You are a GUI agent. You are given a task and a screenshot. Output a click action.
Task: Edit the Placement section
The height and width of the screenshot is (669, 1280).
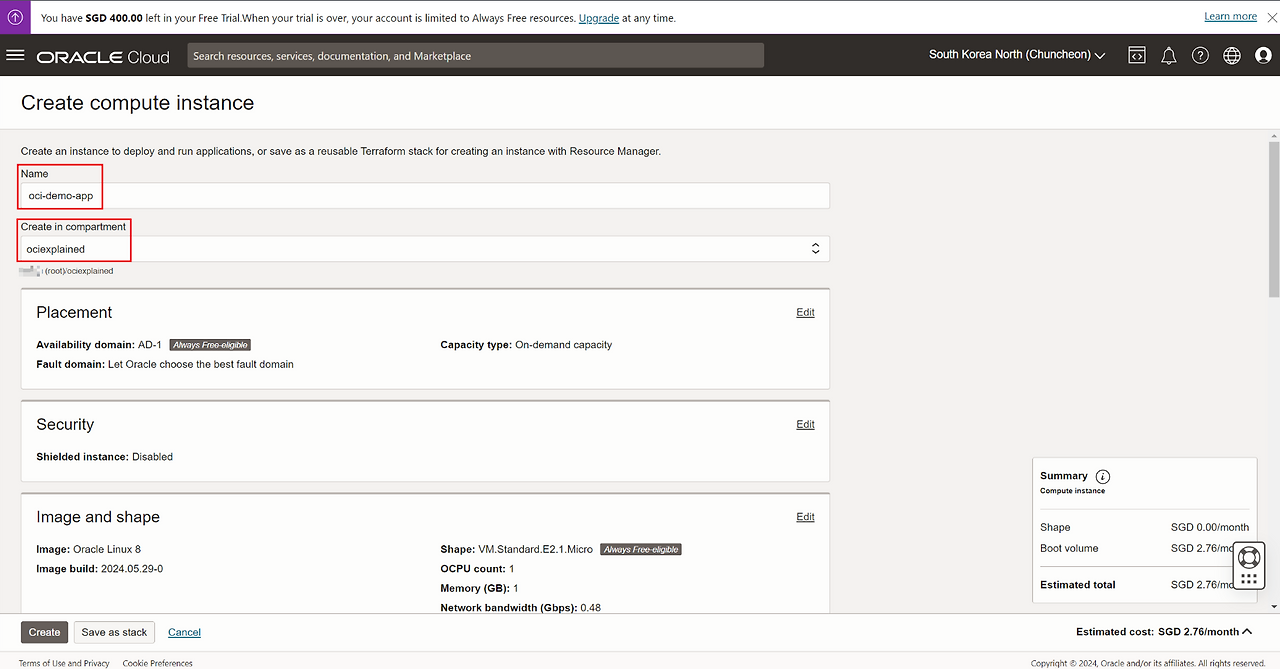805,313
